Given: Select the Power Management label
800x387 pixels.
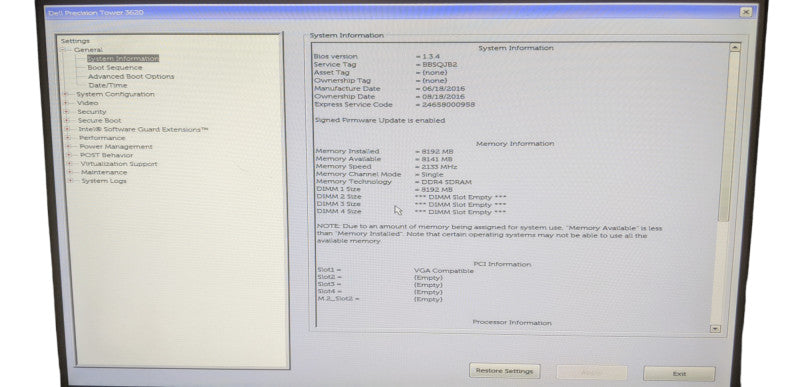Looking at the screenshot, I should coord(116,147).
